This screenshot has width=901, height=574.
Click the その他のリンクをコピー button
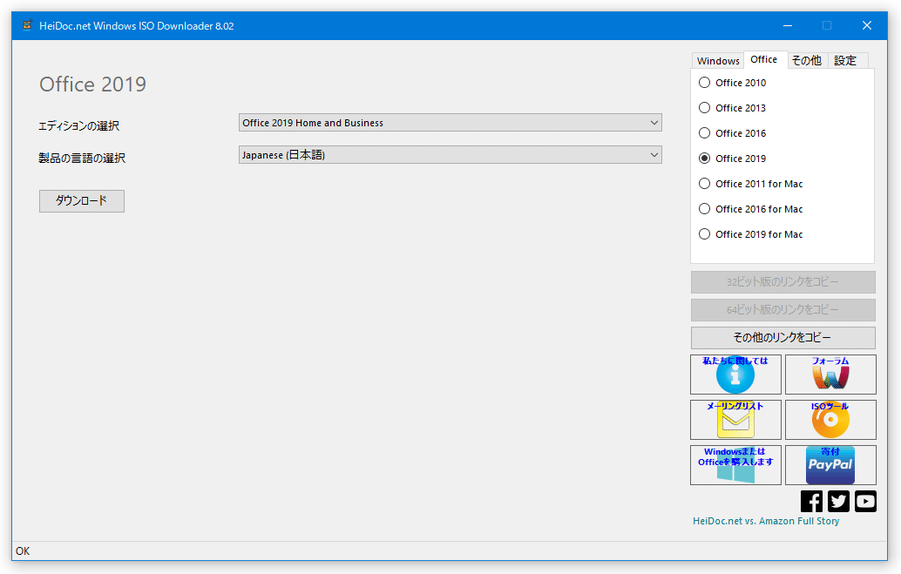tap(783, 338)
